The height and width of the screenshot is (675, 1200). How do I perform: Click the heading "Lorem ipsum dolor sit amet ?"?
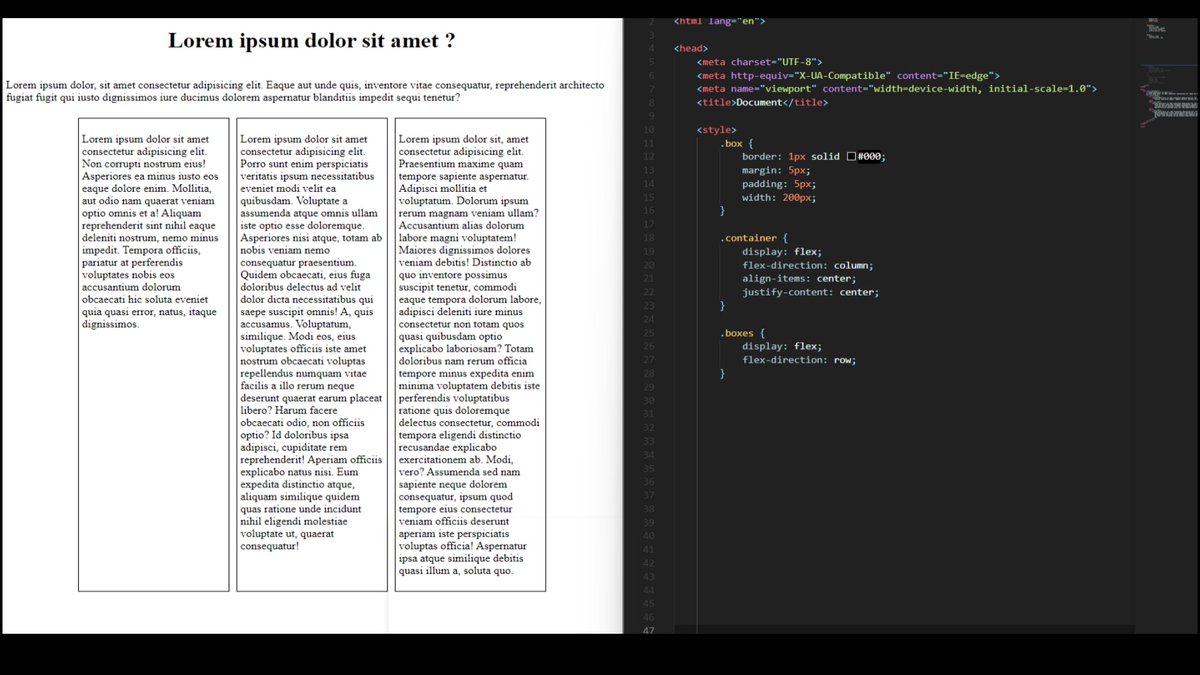pos(312,41)
